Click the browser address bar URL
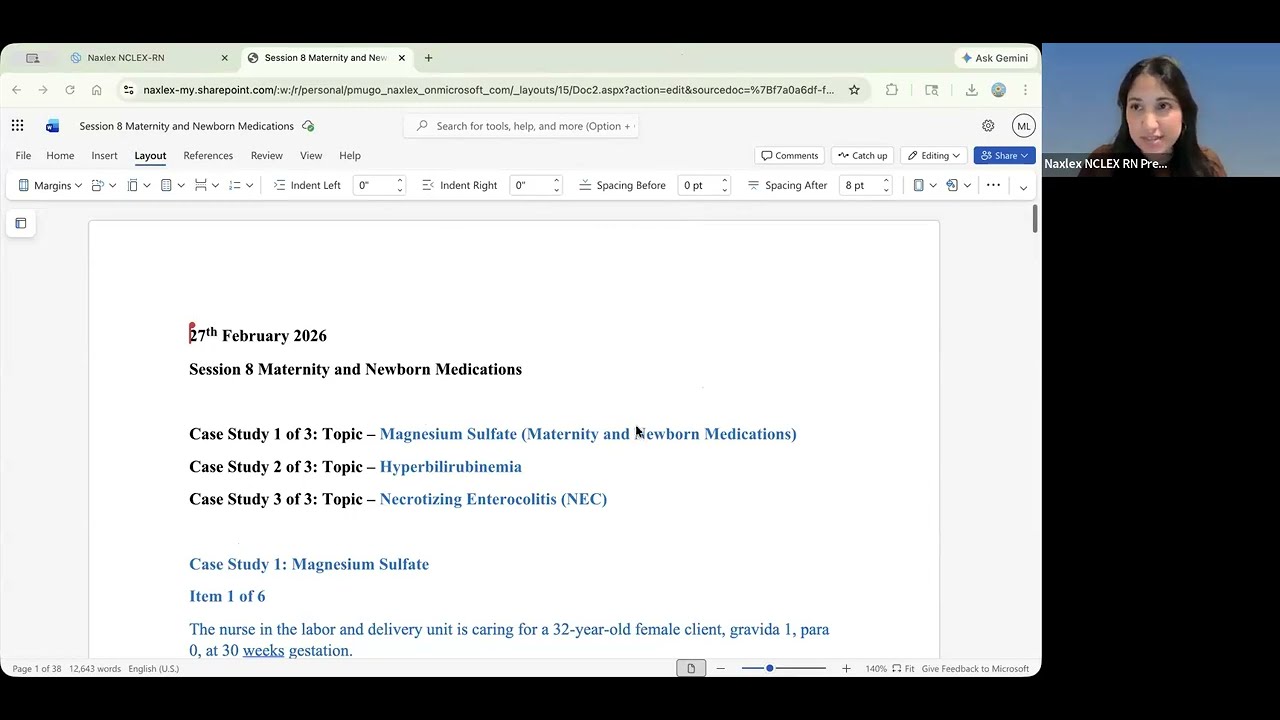The height and width of the screenshot is (720, 1280). point(488,90)
